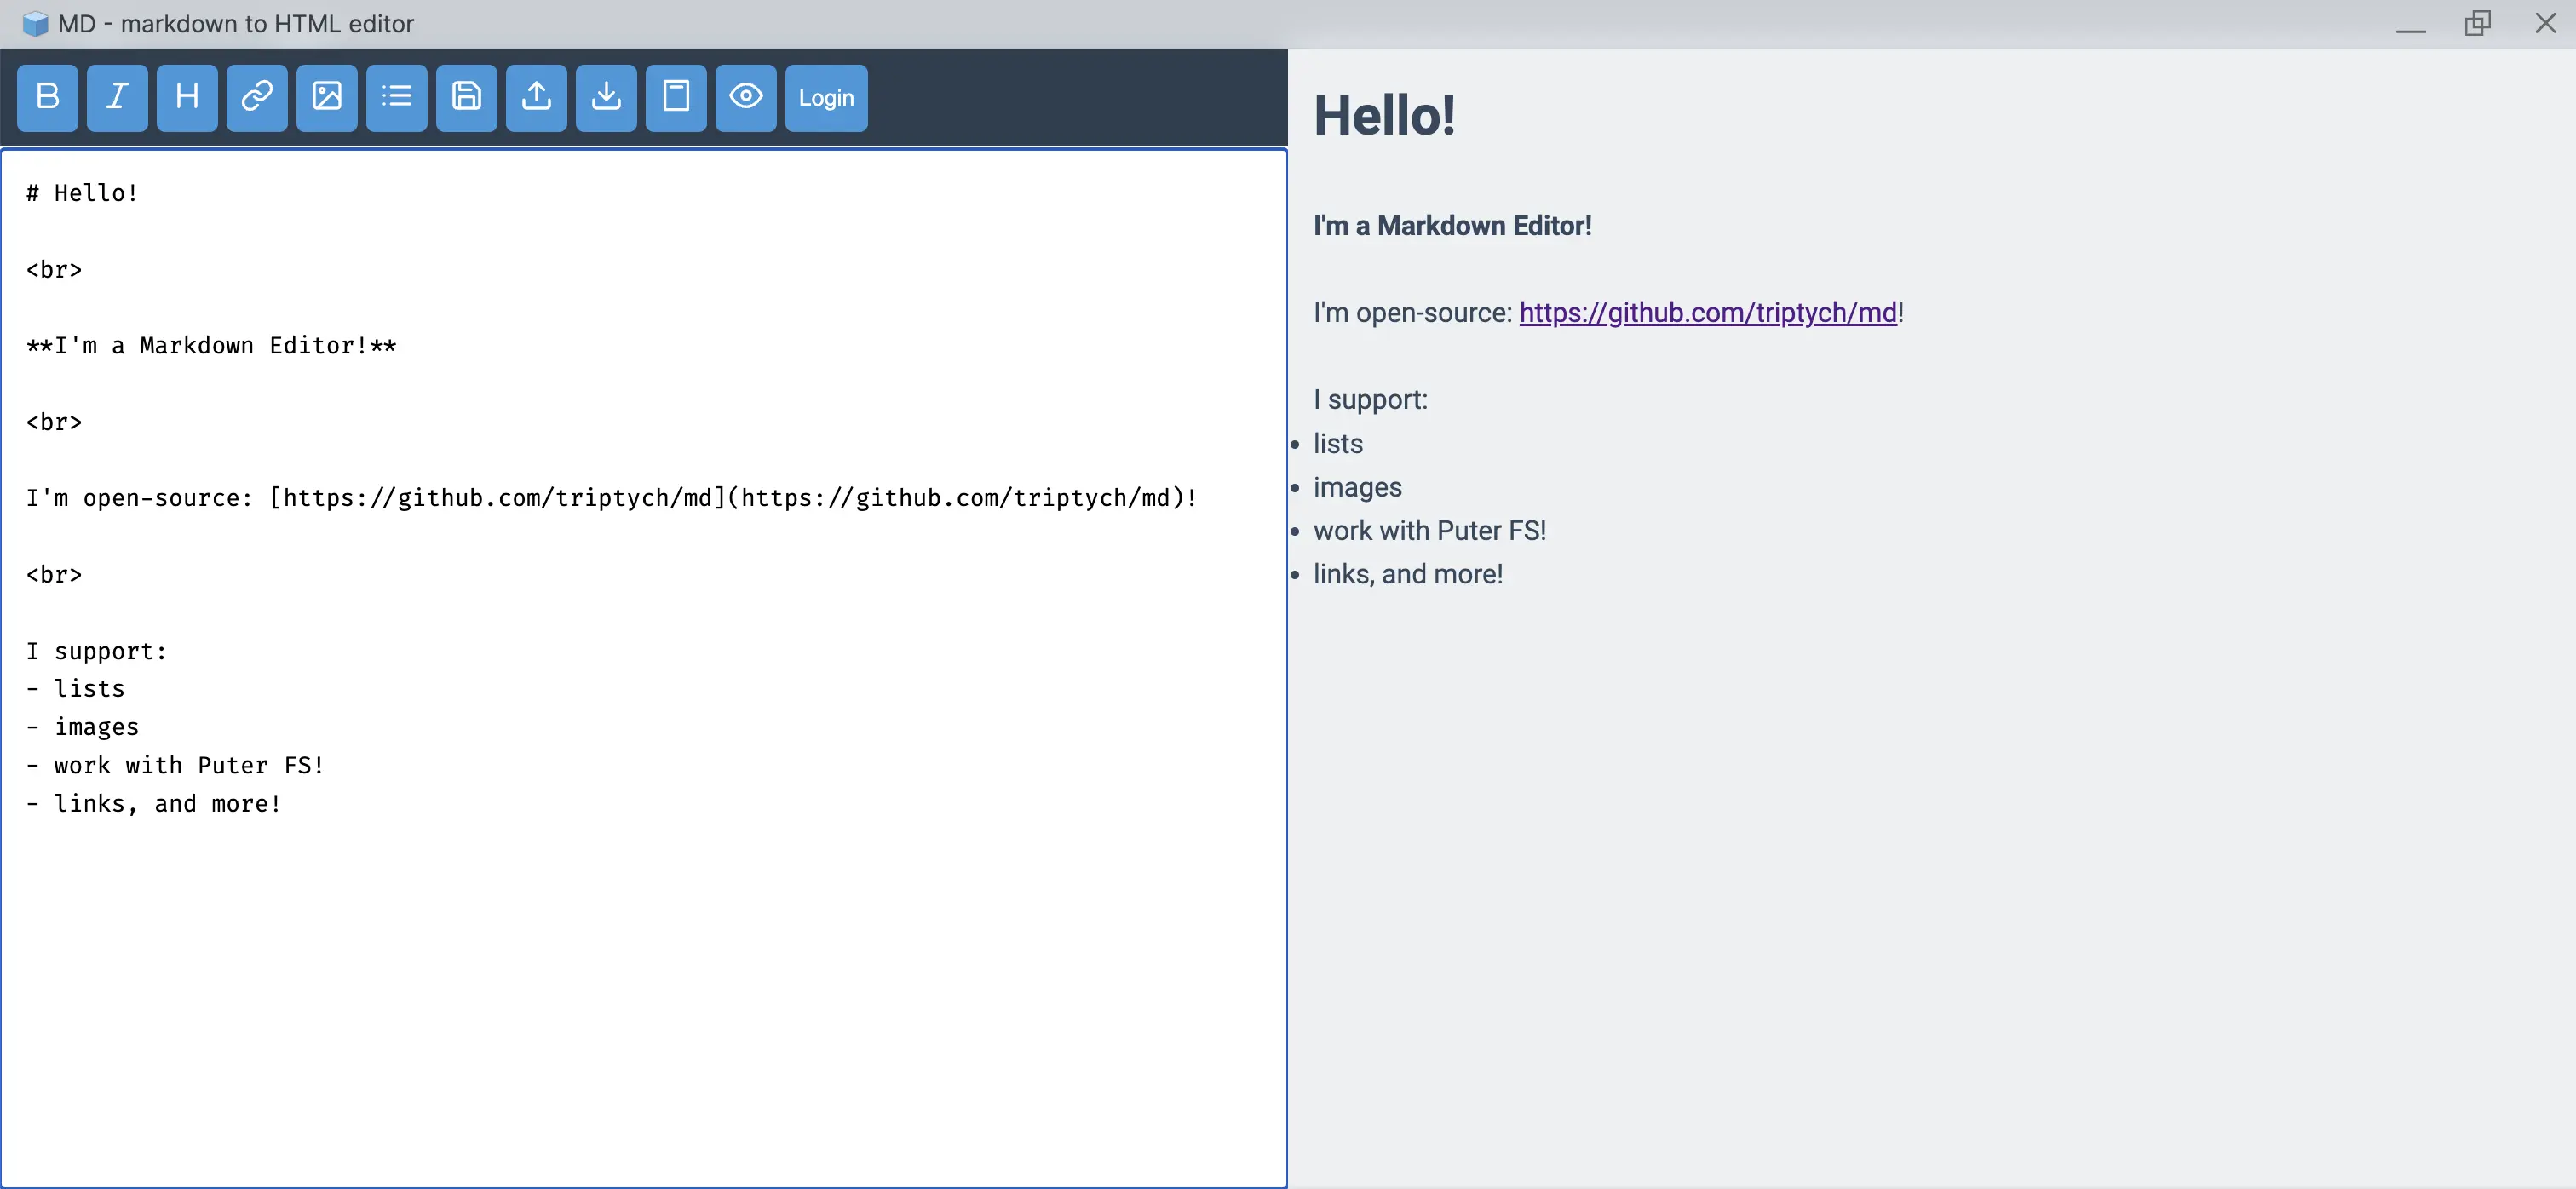Restore the window with the overlapping squares icon

tap(2478, 23)
